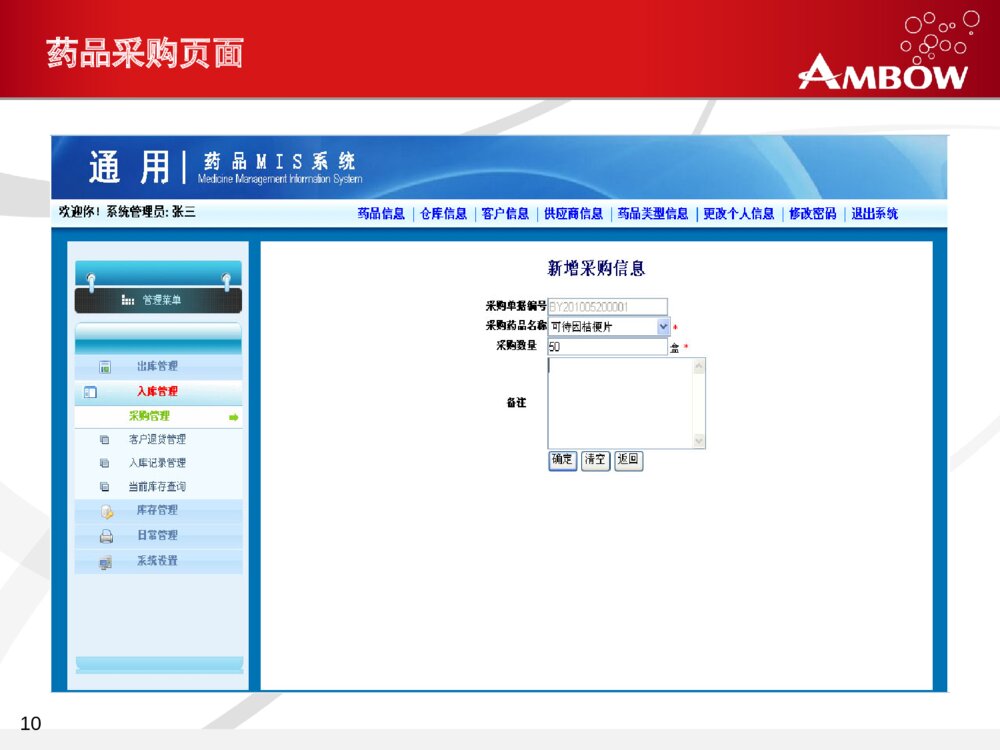The image size is (1000, 750).
Task: Focus the 采购数量 input field
Action: tap(608, 346)
